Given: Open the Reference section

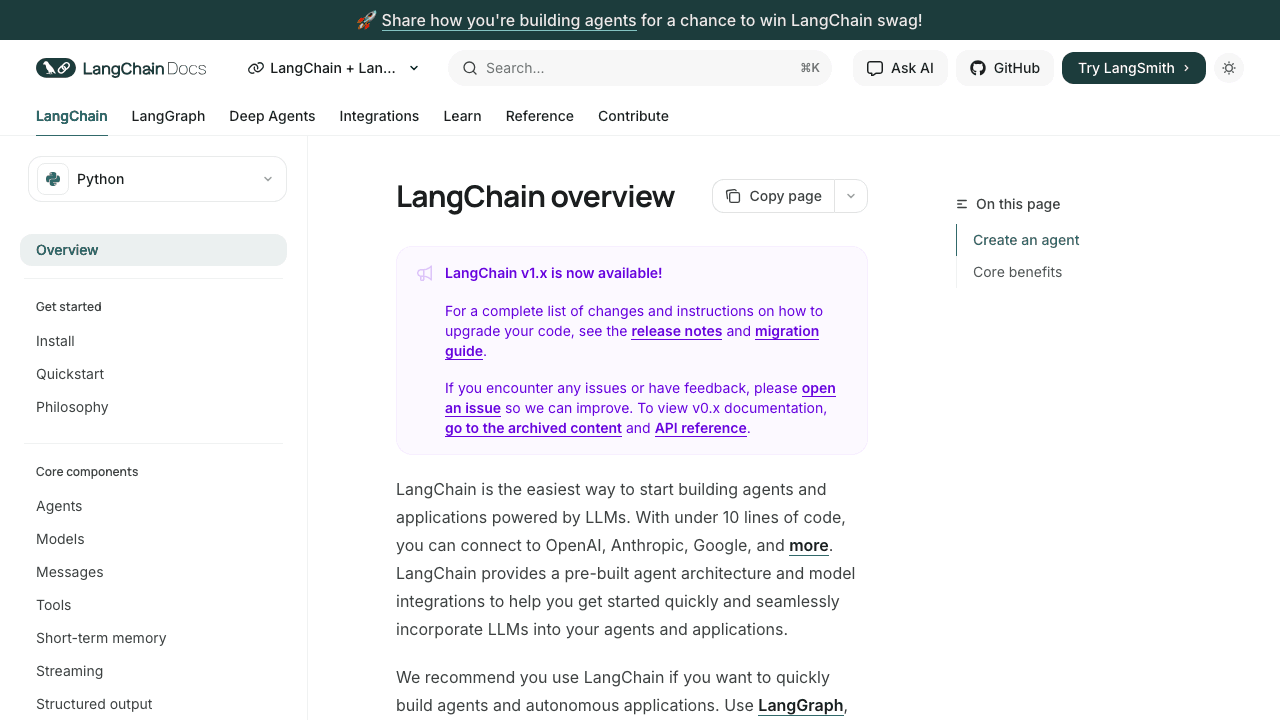Looking at the screenshot, I should pyautogui.click(x=539, y=116).
